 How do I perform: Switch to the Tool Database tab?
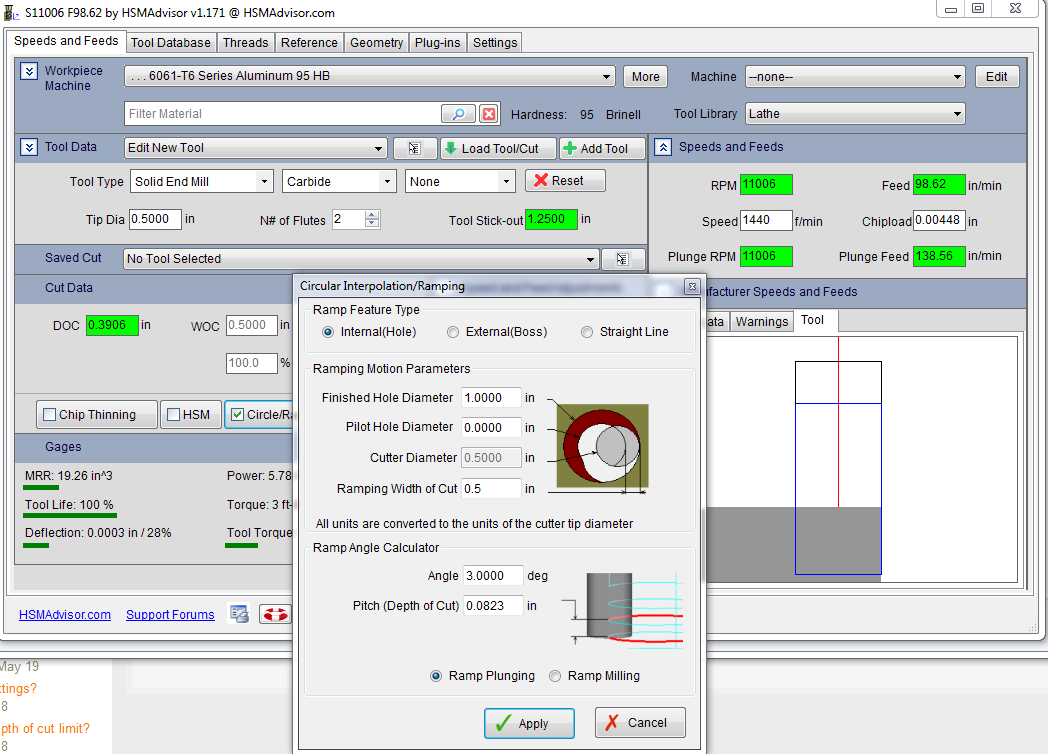pyautogui.click(x=171, y=42)
